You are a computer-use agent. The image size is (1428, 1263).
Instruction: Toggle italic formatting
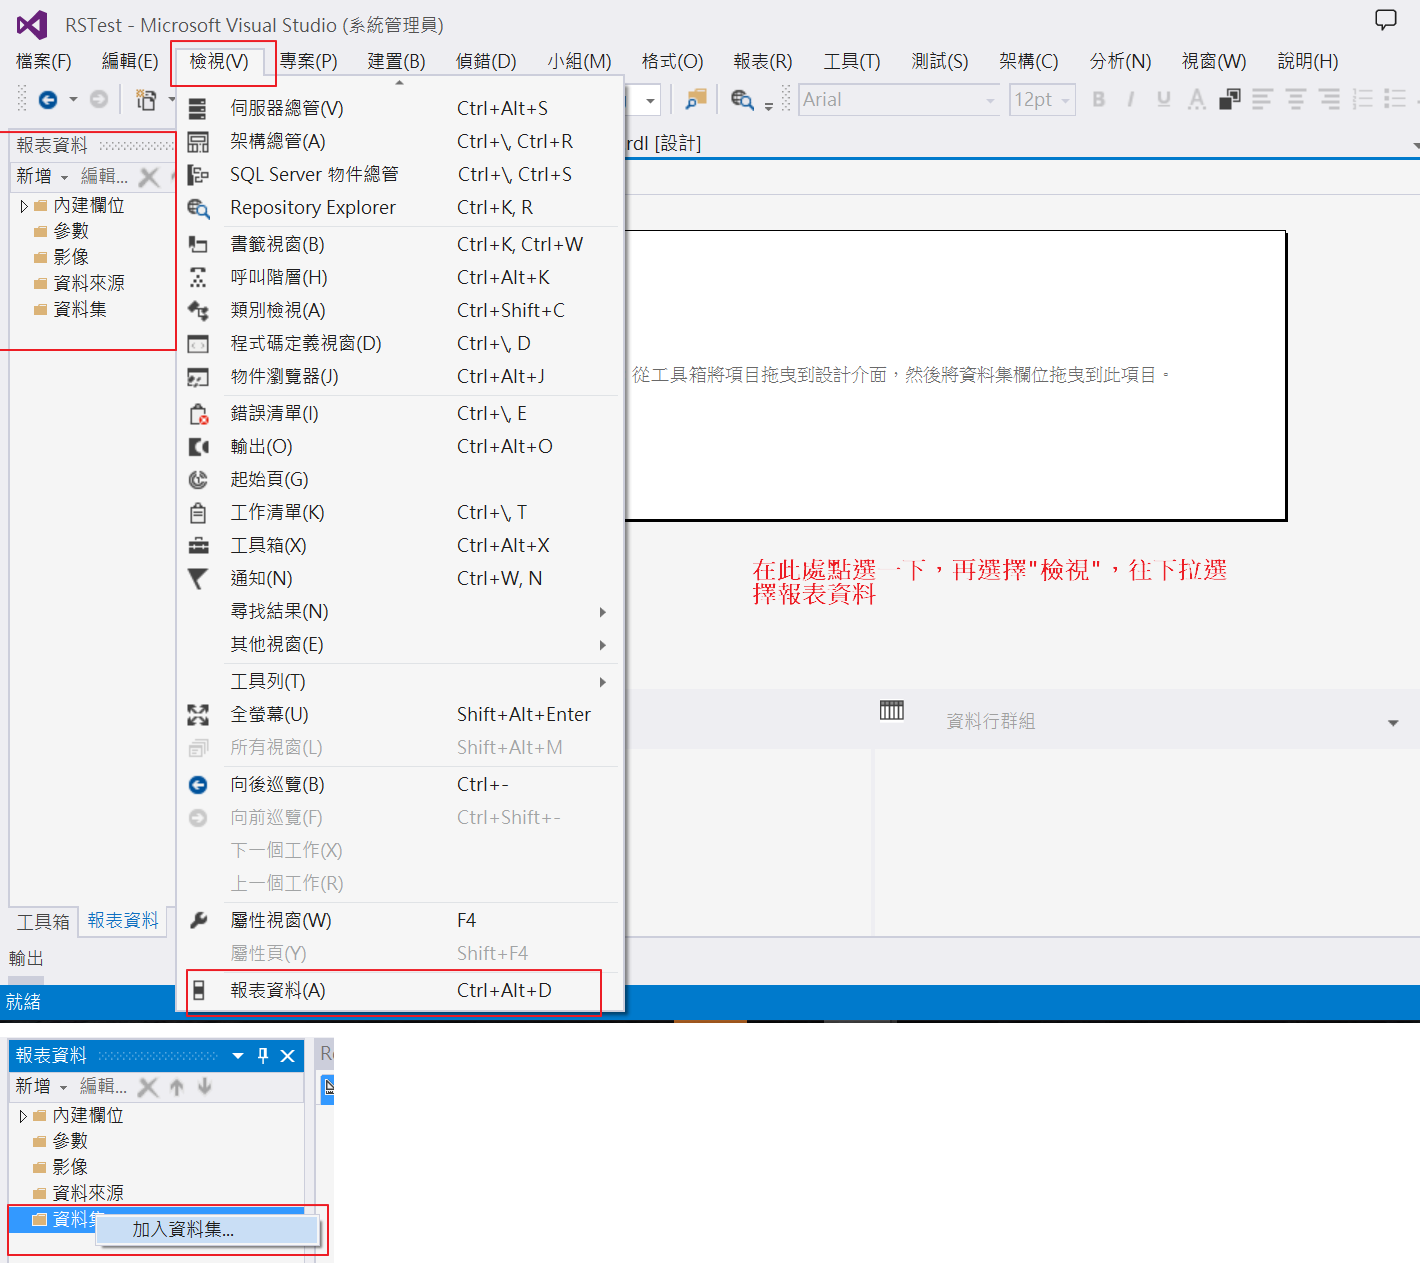(x=1131, y=99)
